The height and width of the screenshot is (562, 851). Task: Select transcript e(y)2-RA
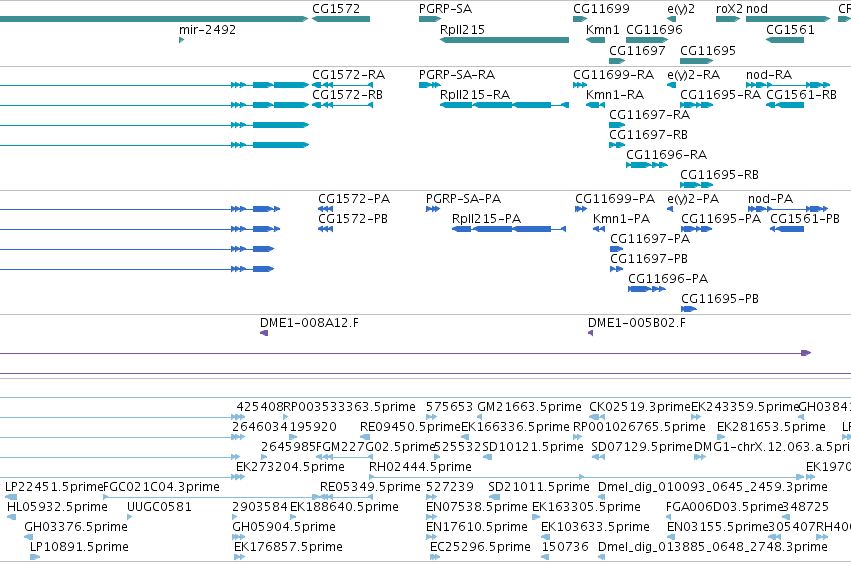coord(694,74)
